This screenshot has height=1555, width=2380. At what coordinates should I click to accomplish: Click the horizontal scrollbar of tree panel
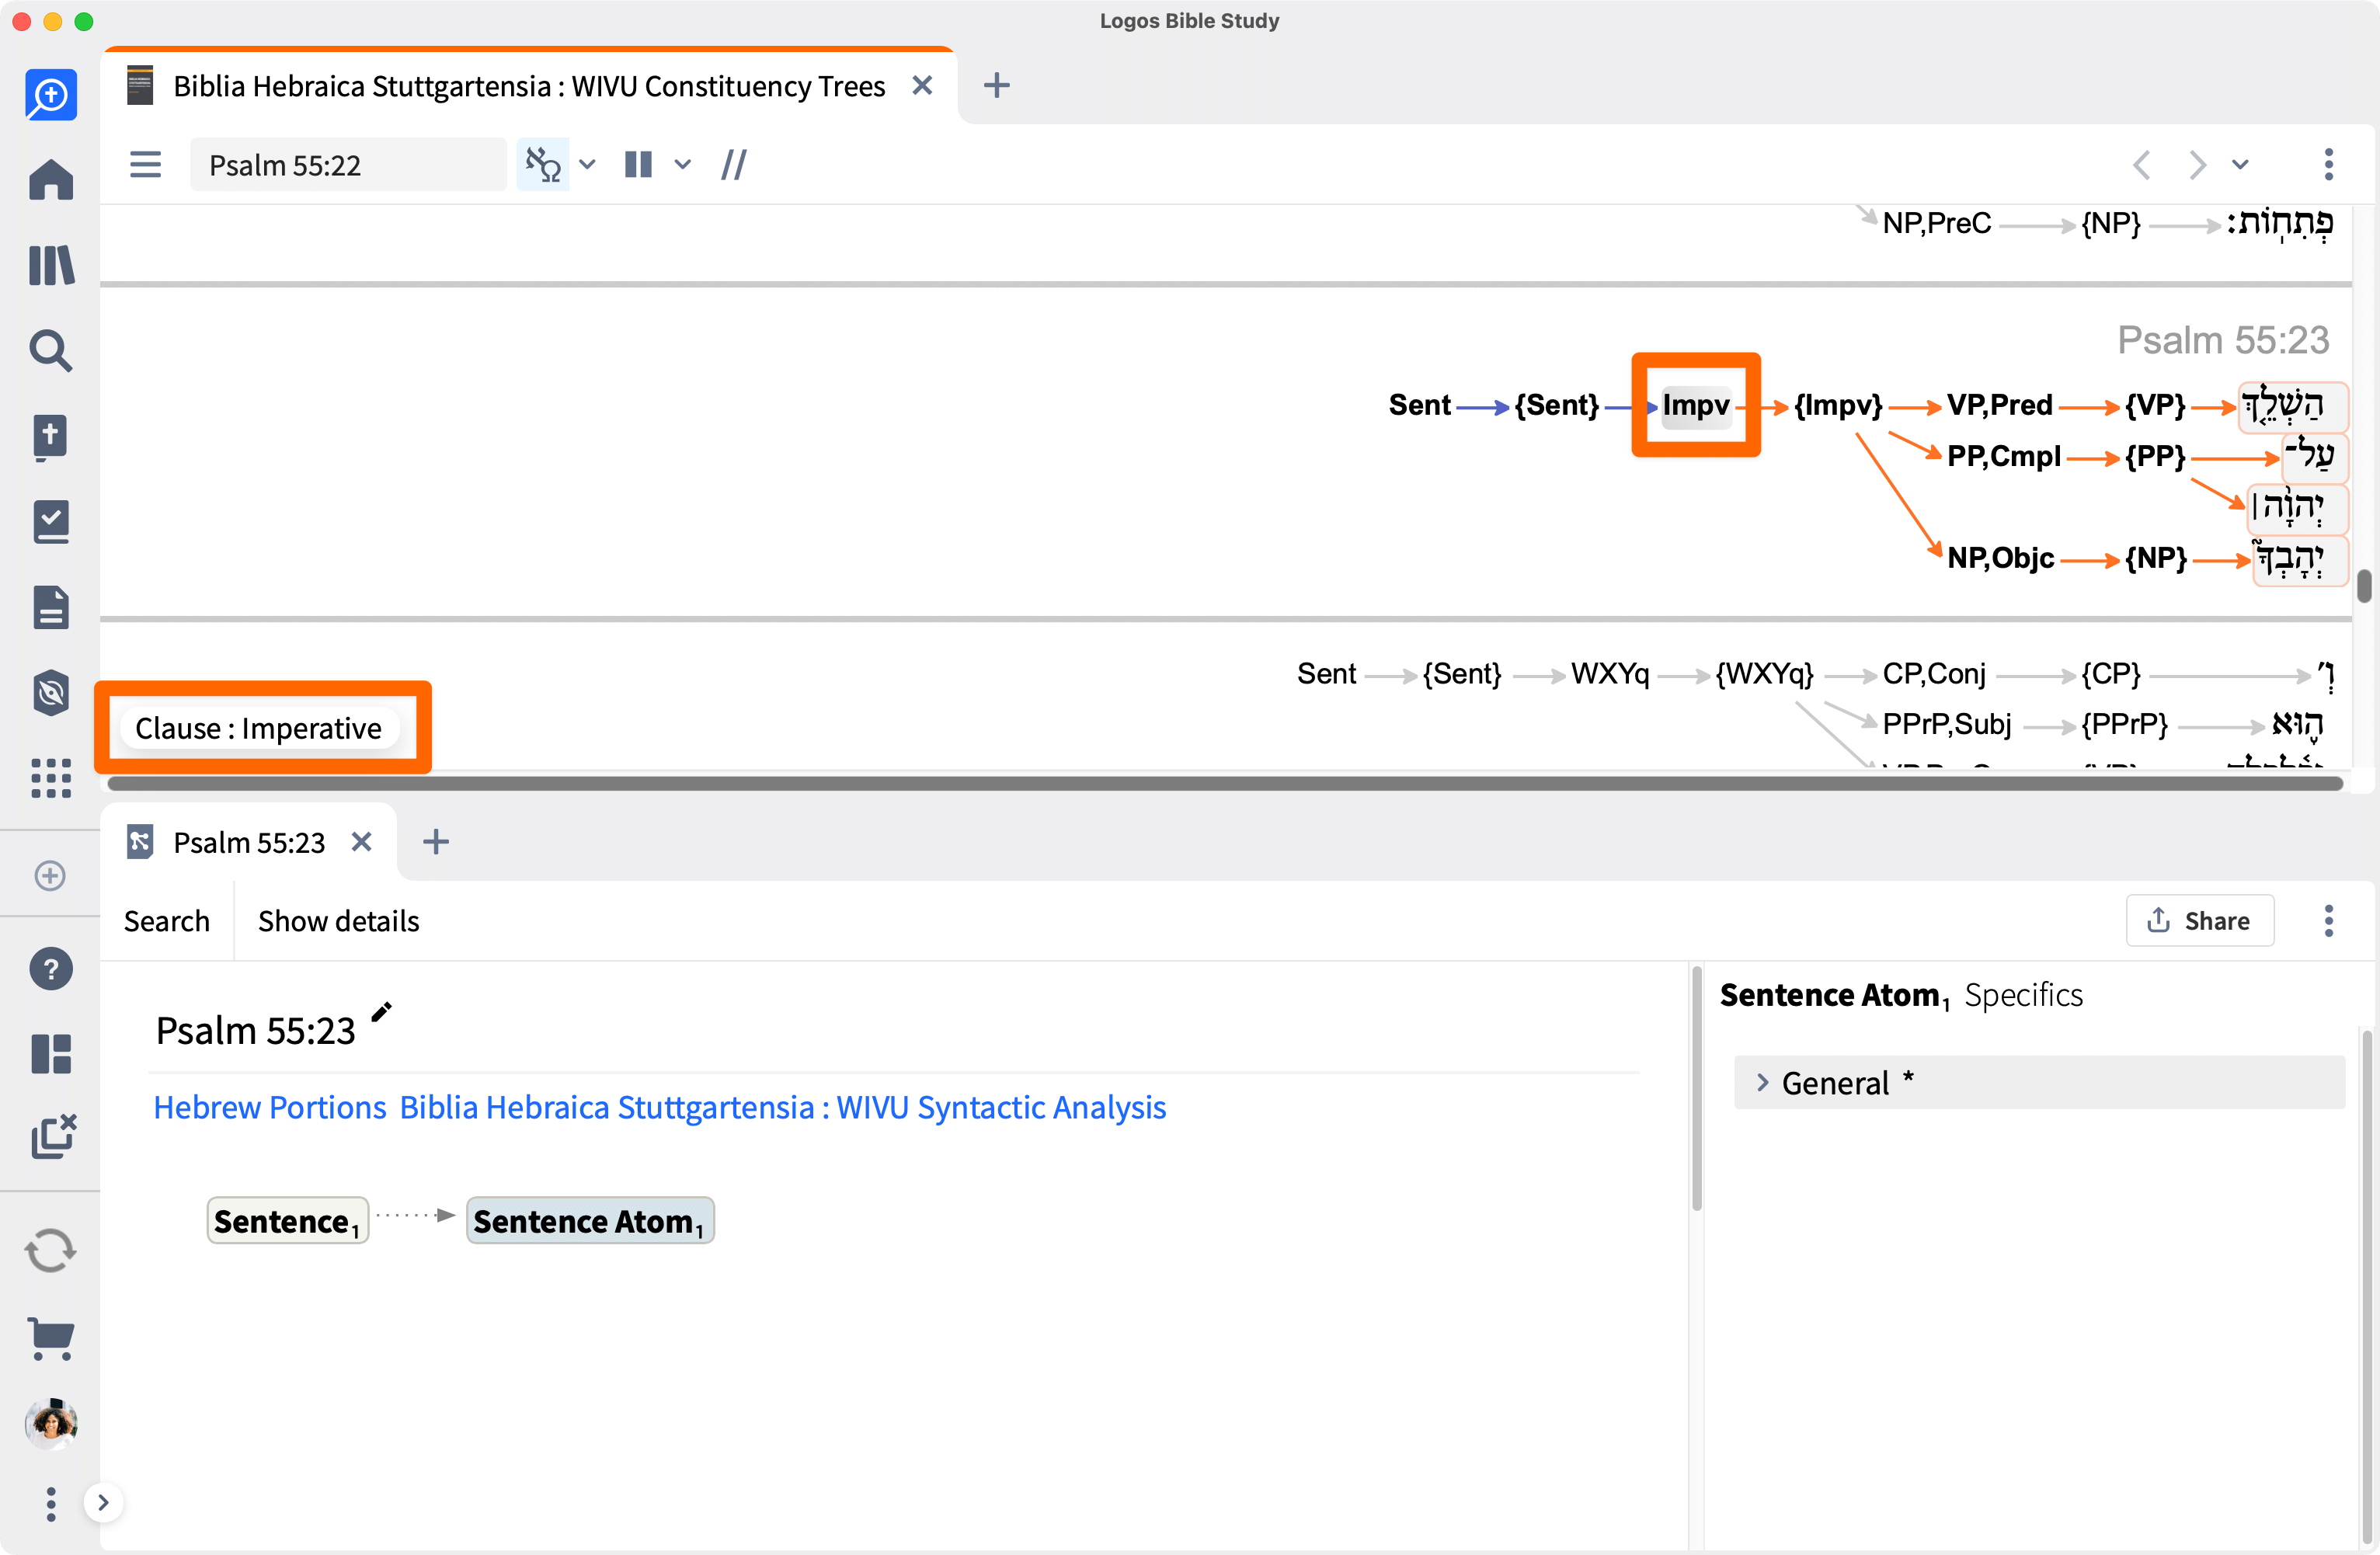coord(1225,784)
